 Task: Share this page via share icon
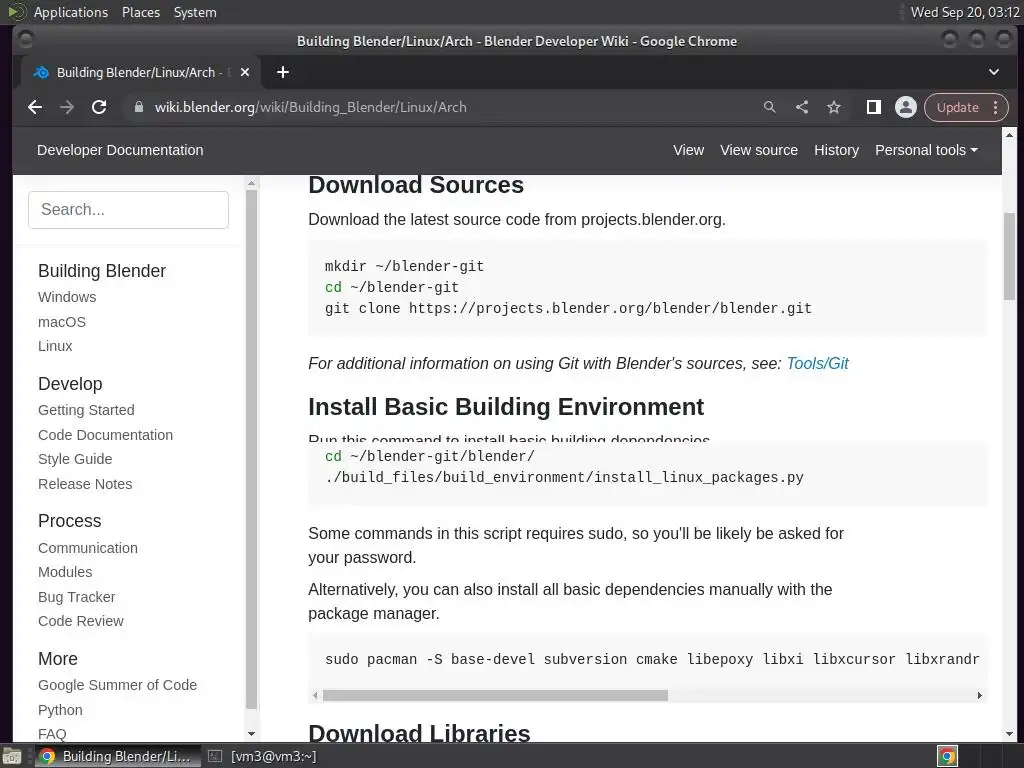click(x=802, y=107)
